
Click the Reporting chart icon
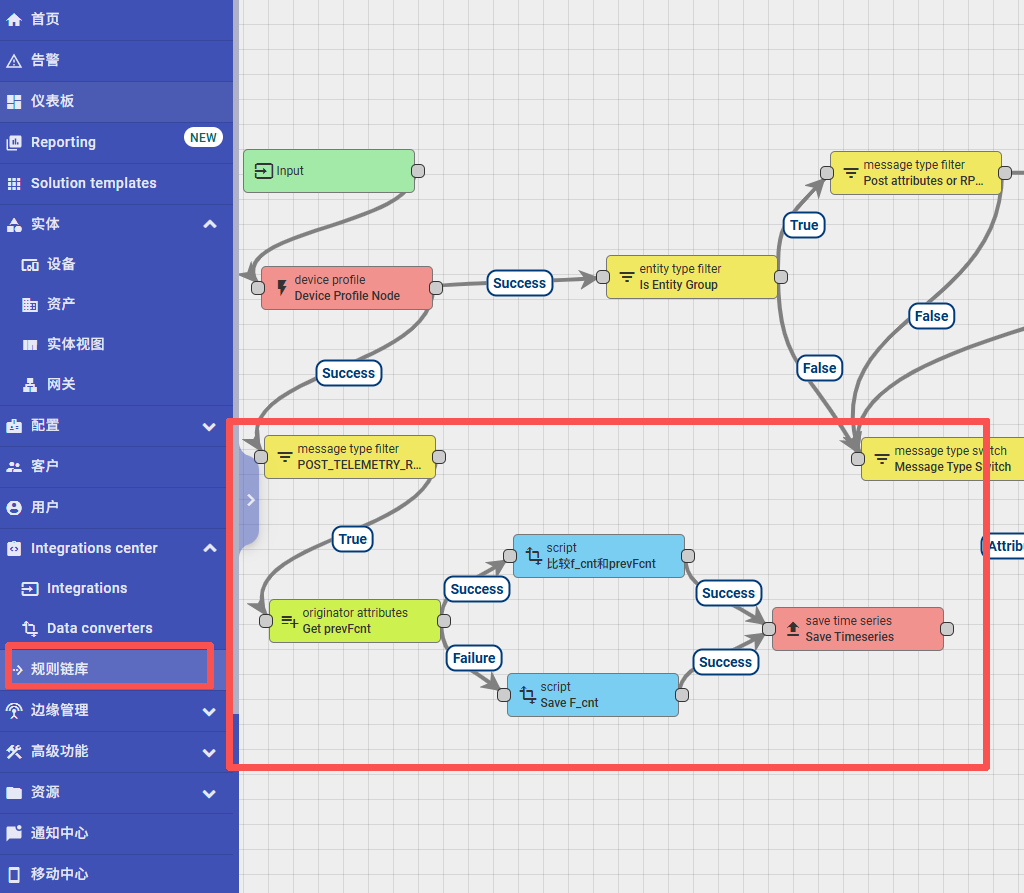[x=14, y=143]
